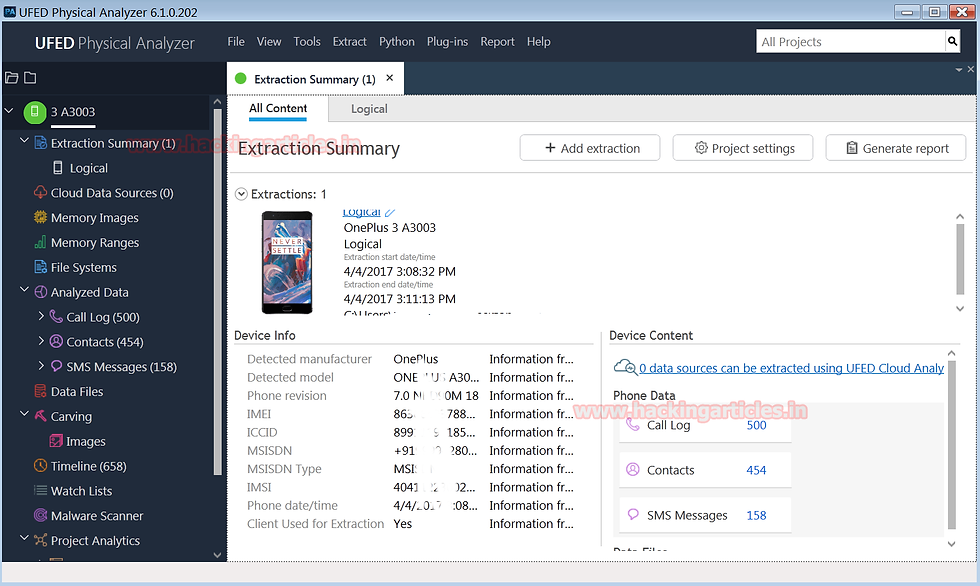Collapse the Extraction Summary tree node
The image size is (980, 586).
tap(24, 141)
